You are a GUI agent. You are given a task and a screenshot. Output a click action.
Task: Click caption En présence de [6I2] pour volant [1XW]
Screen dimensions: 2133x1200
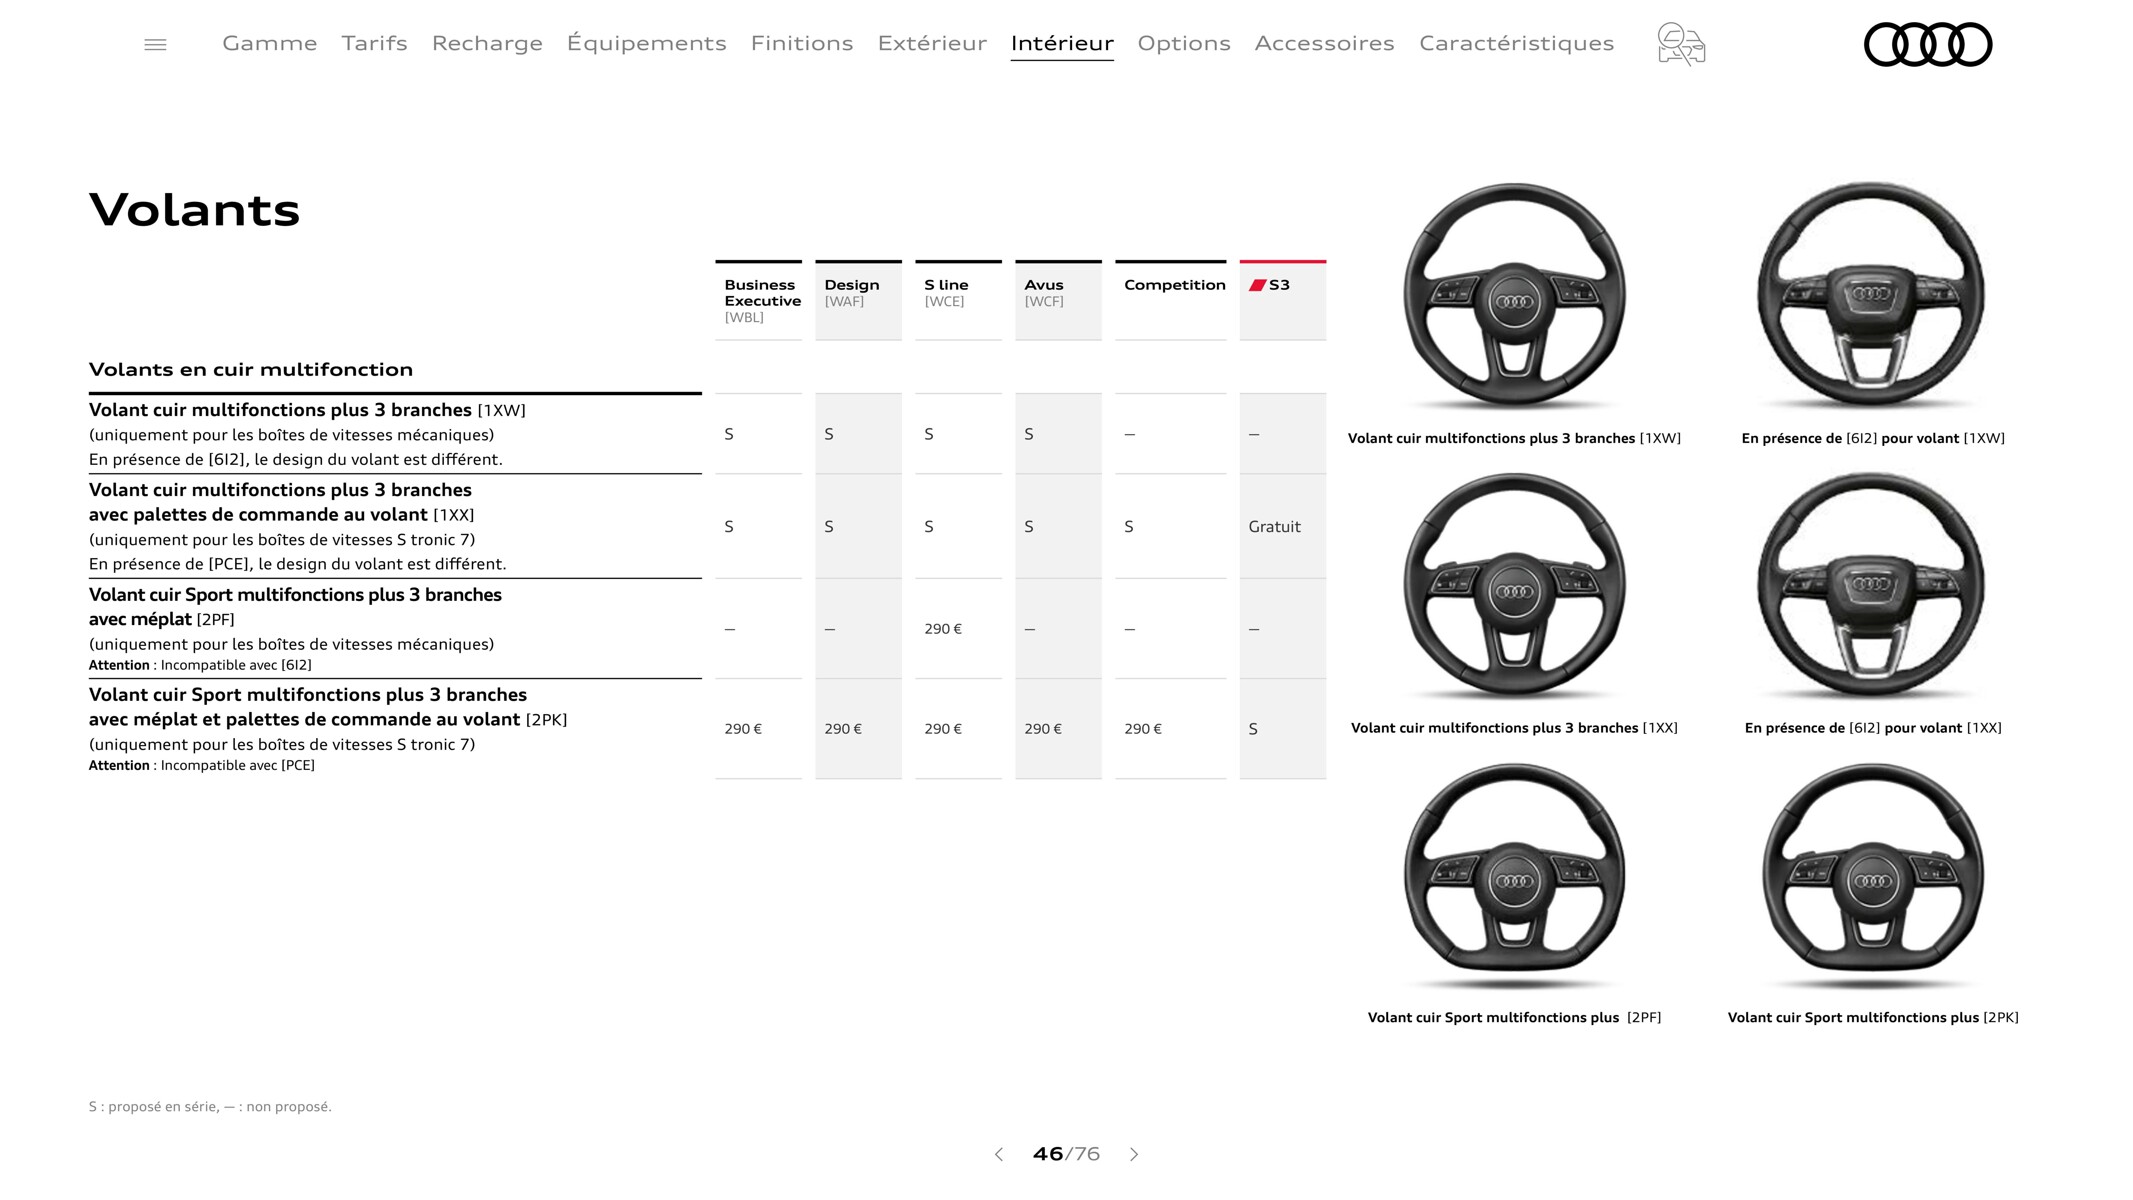pyautogui.click(x=1873, y=438)
